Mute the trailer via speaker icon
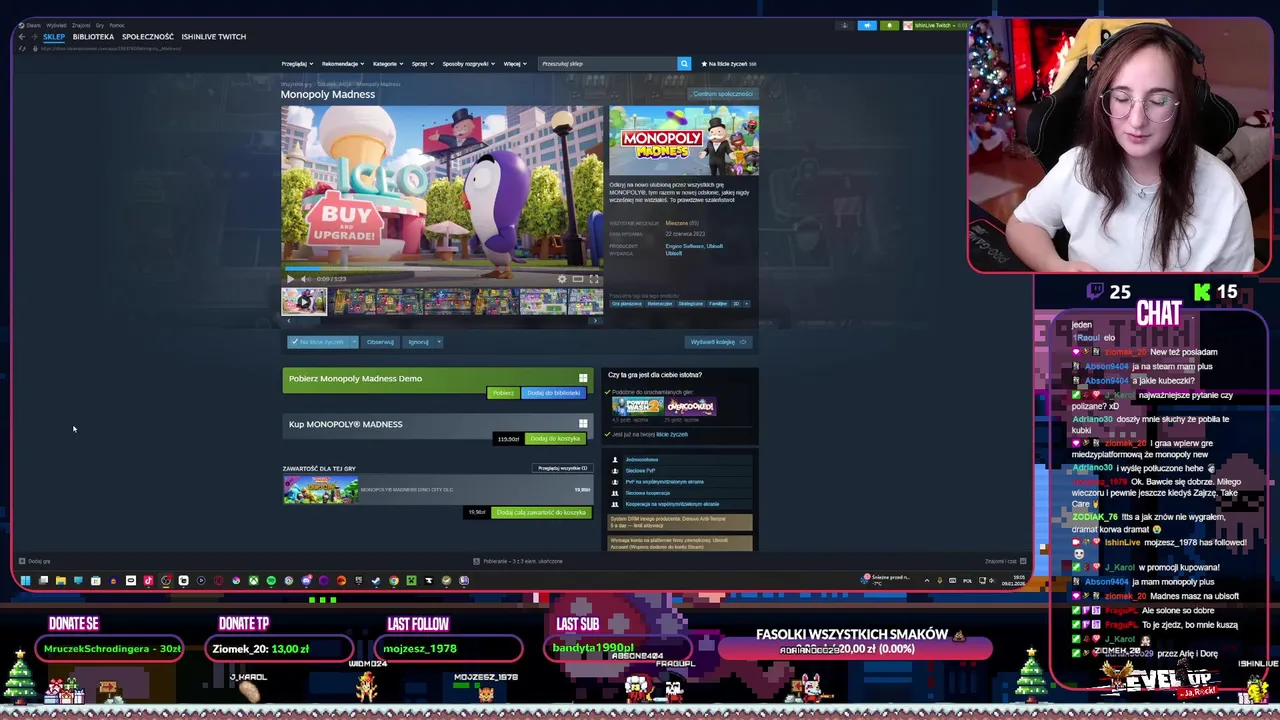This screenshot has height=720, width=1280. (x=304, y=279)
